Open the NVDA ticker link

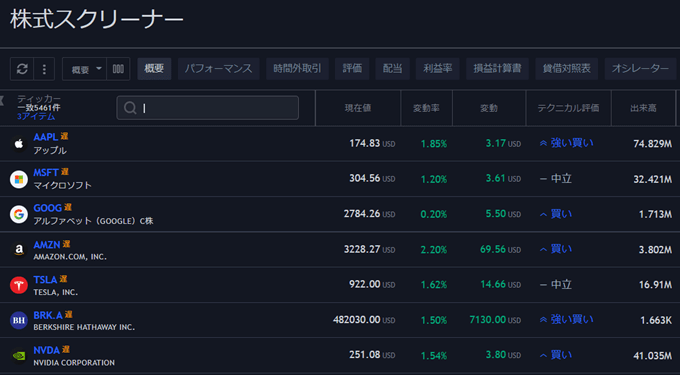point(46,350)
